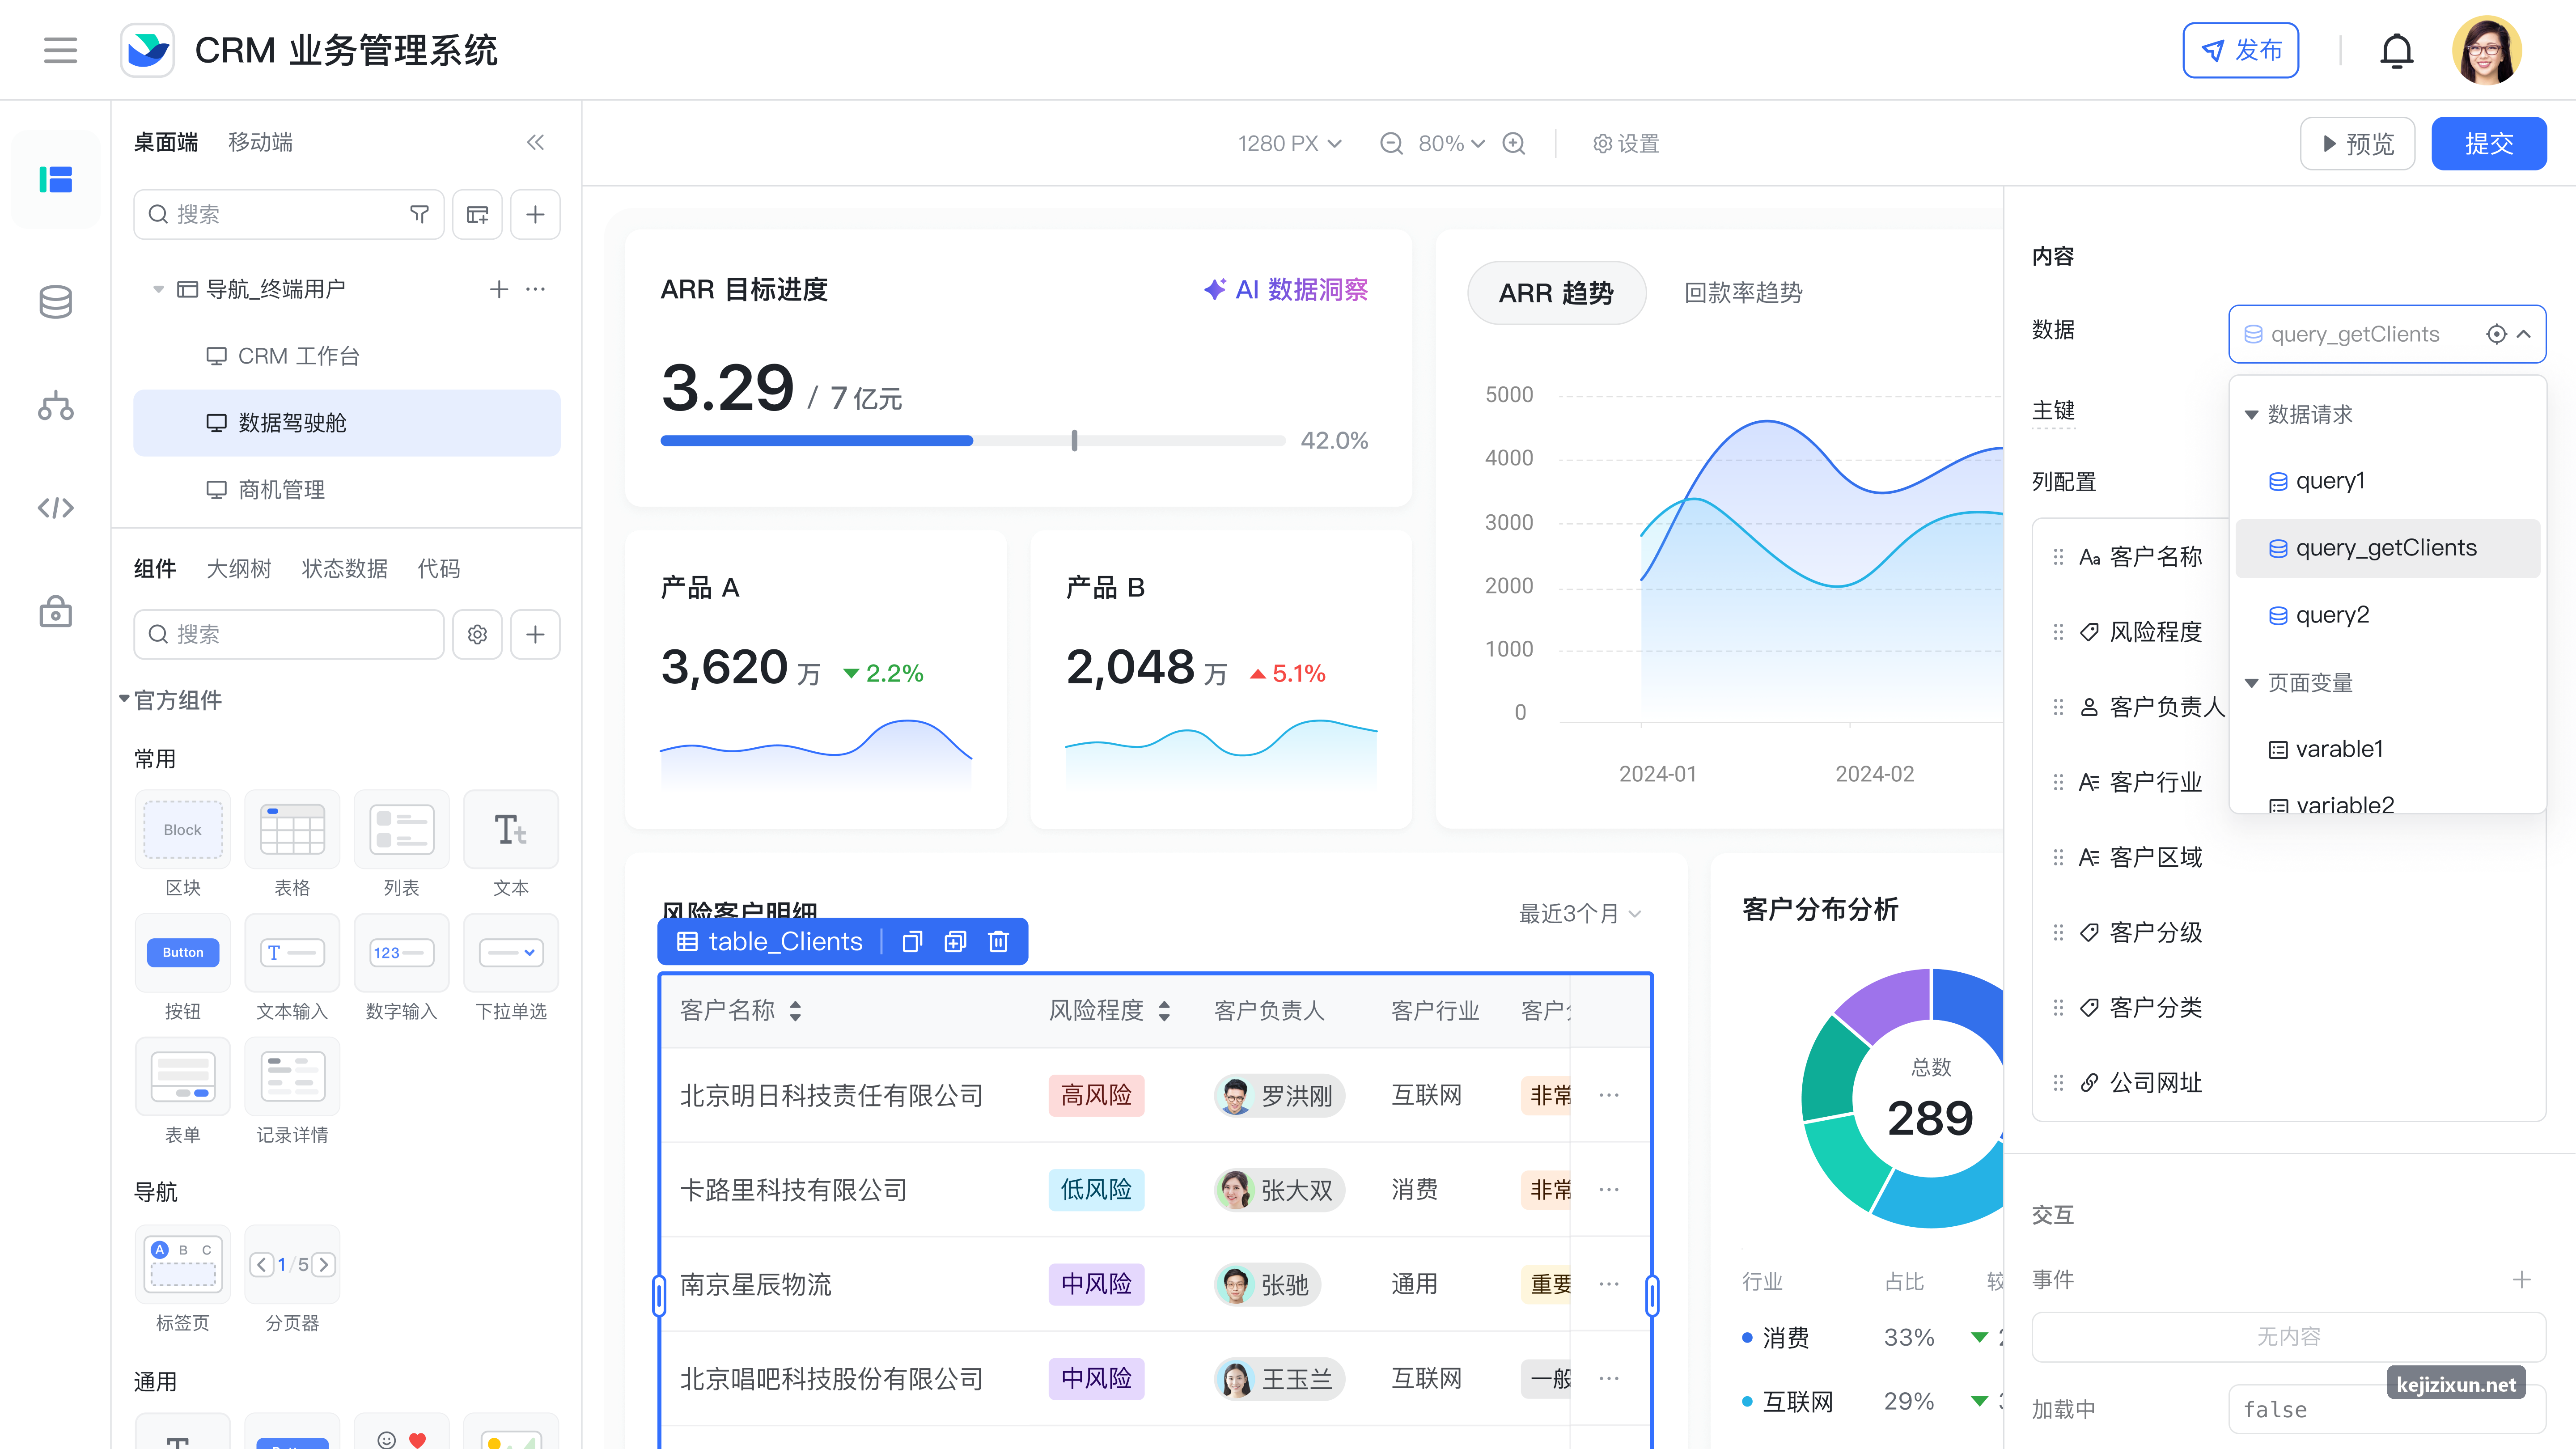Open the component settings gear icon
Image resolution: width=2576 pixels, height=1449 pixels.
coord(477,634)
